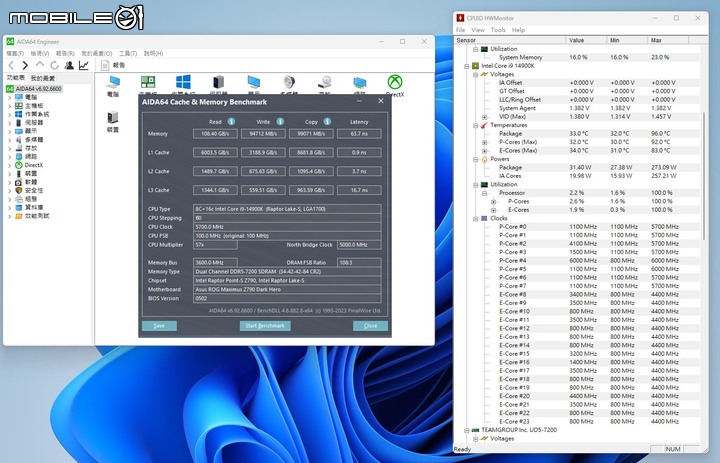This screenshot has width=720, height=463.
Task: Refresh the AIDA64 page with the circular arrow
Action: 54,66
